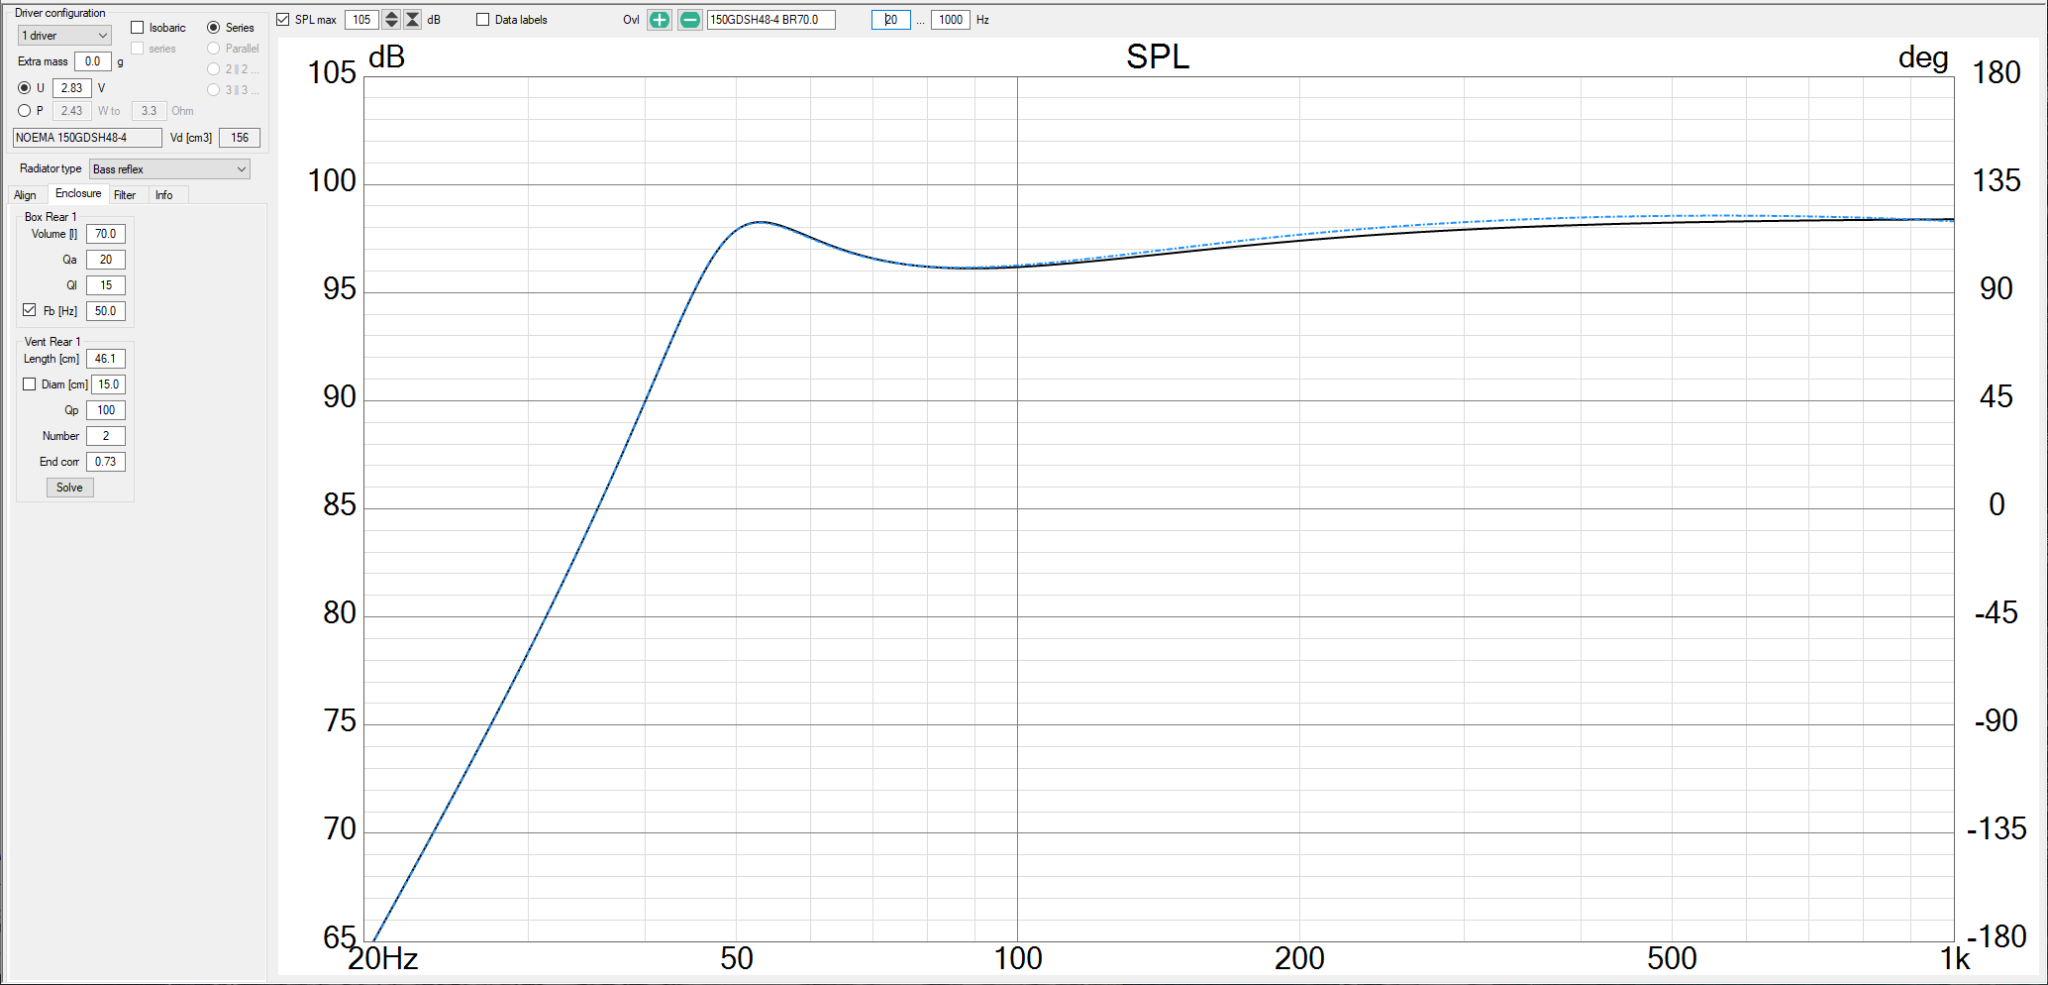This screenshot has height=985, width=2048.
Task: Switch to the Enclosure tab
Action: (x=78, y=194)
